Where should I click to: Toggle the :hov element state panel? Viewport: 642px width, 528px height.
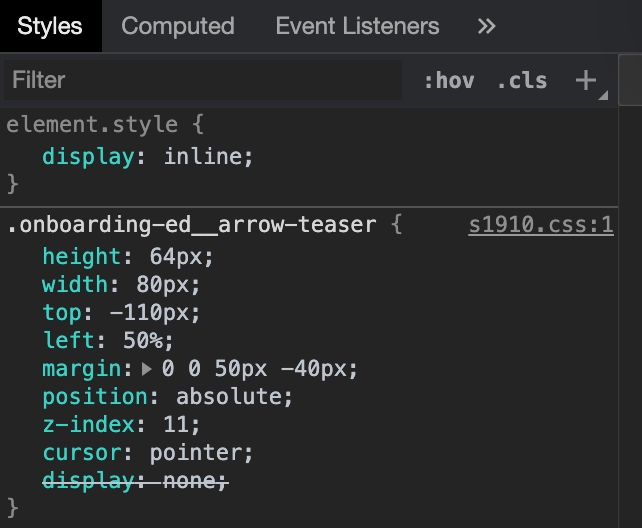click(448, 81)
